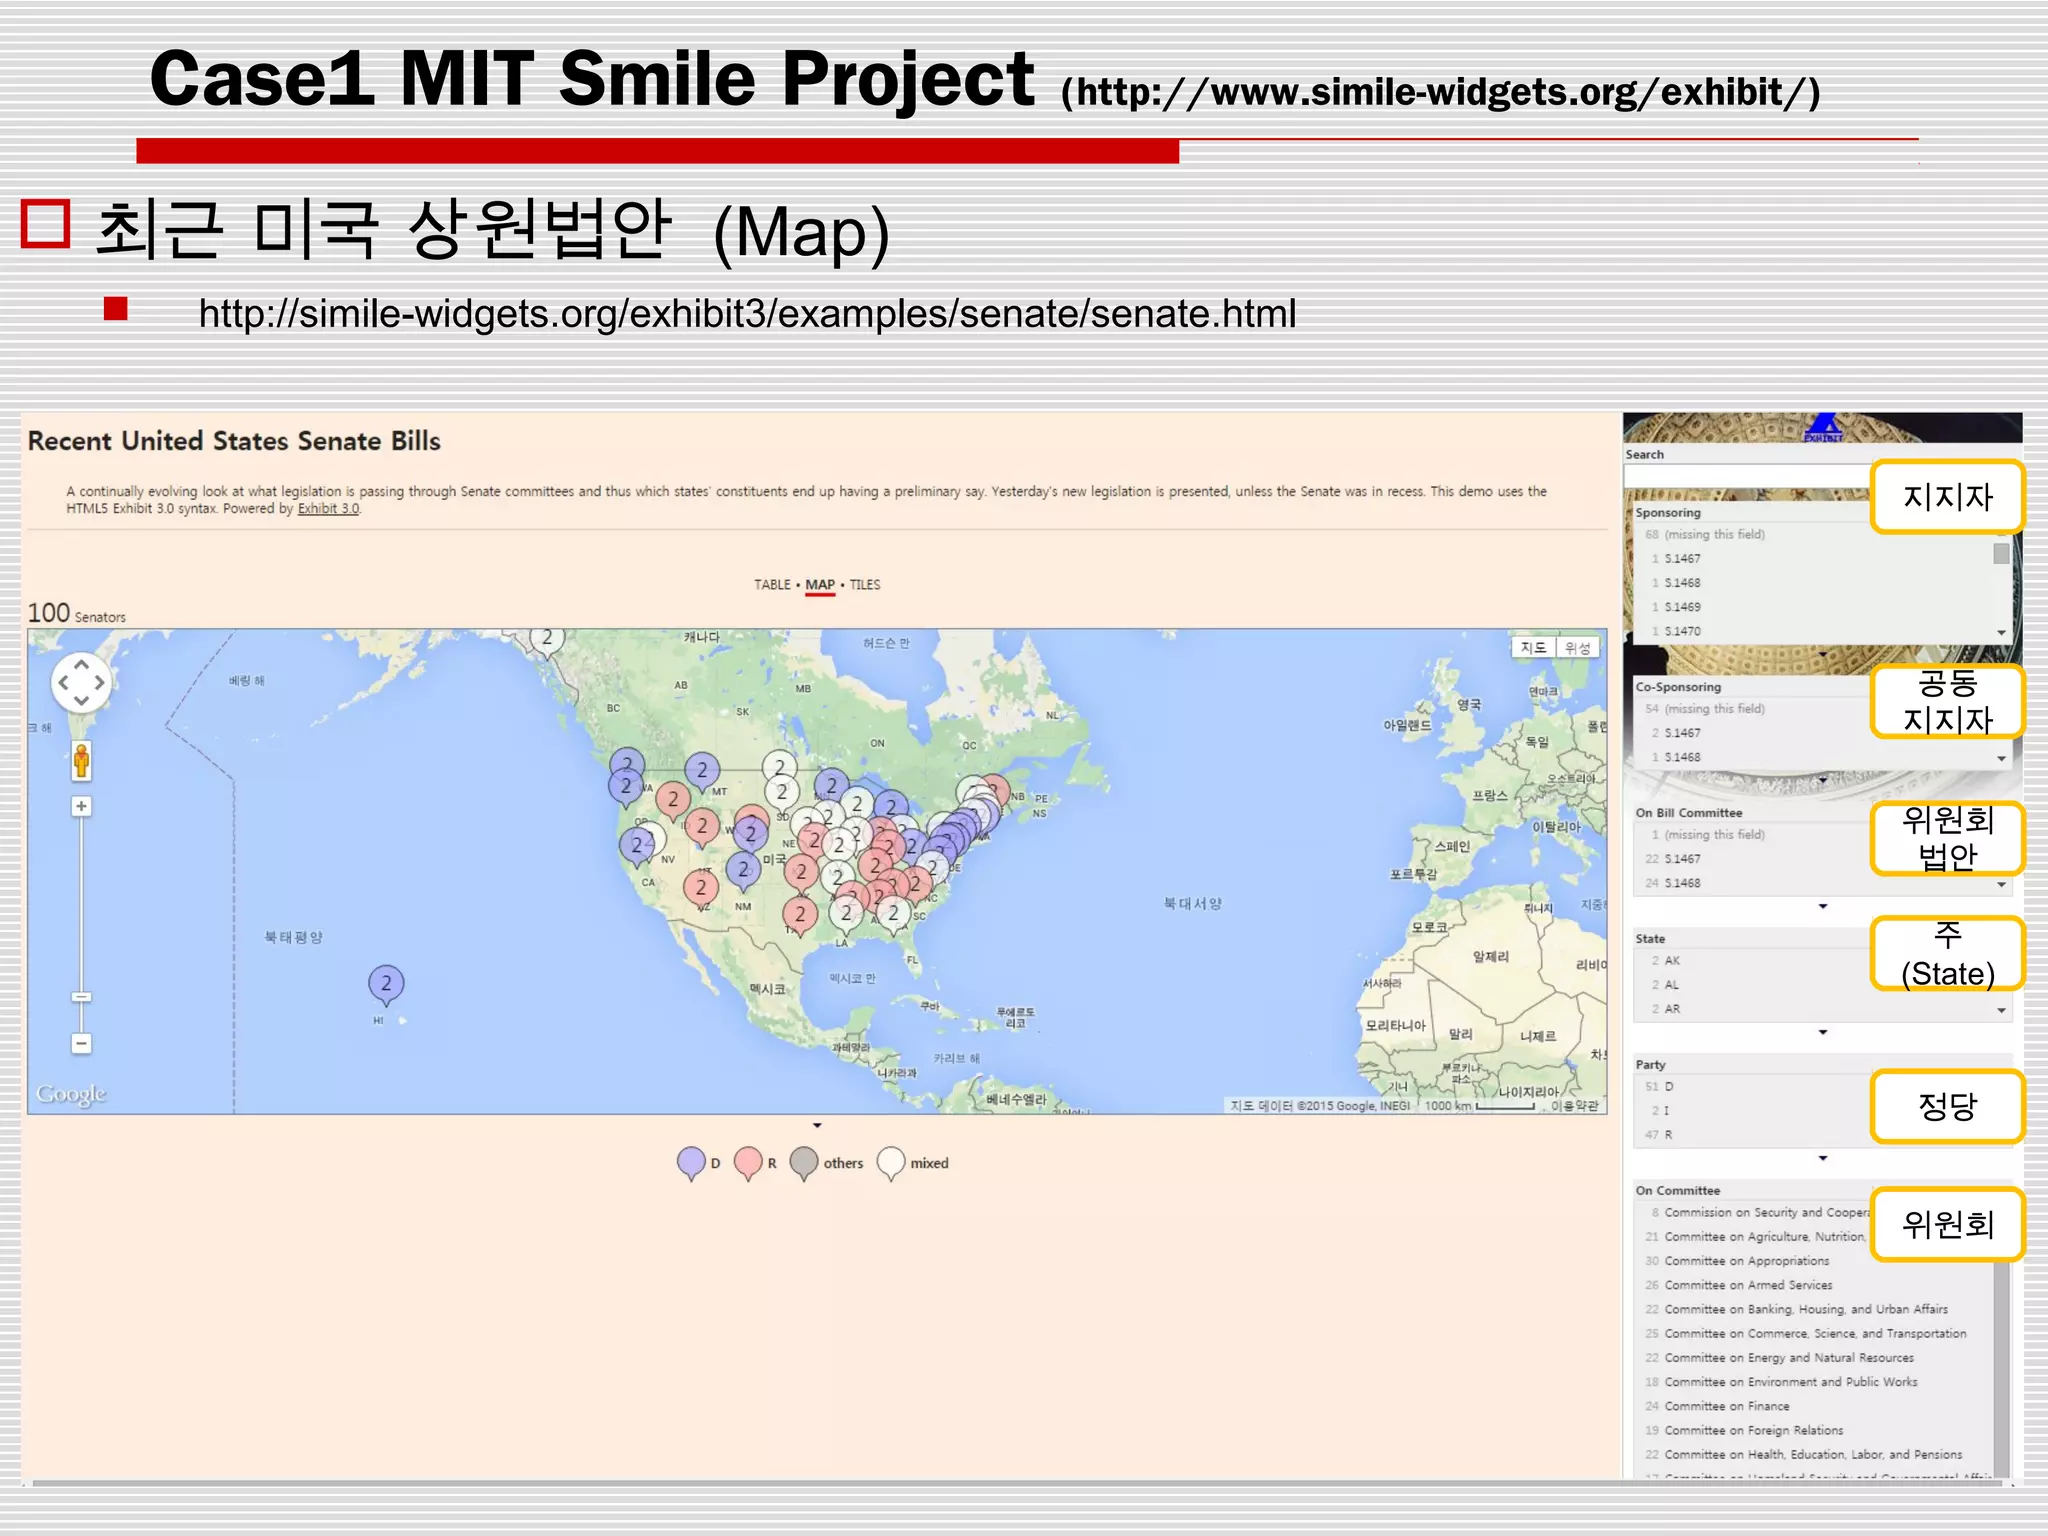
Task: Click the purple D legend marker icon
Action: pyautogui.click(x=691, y=1163)
